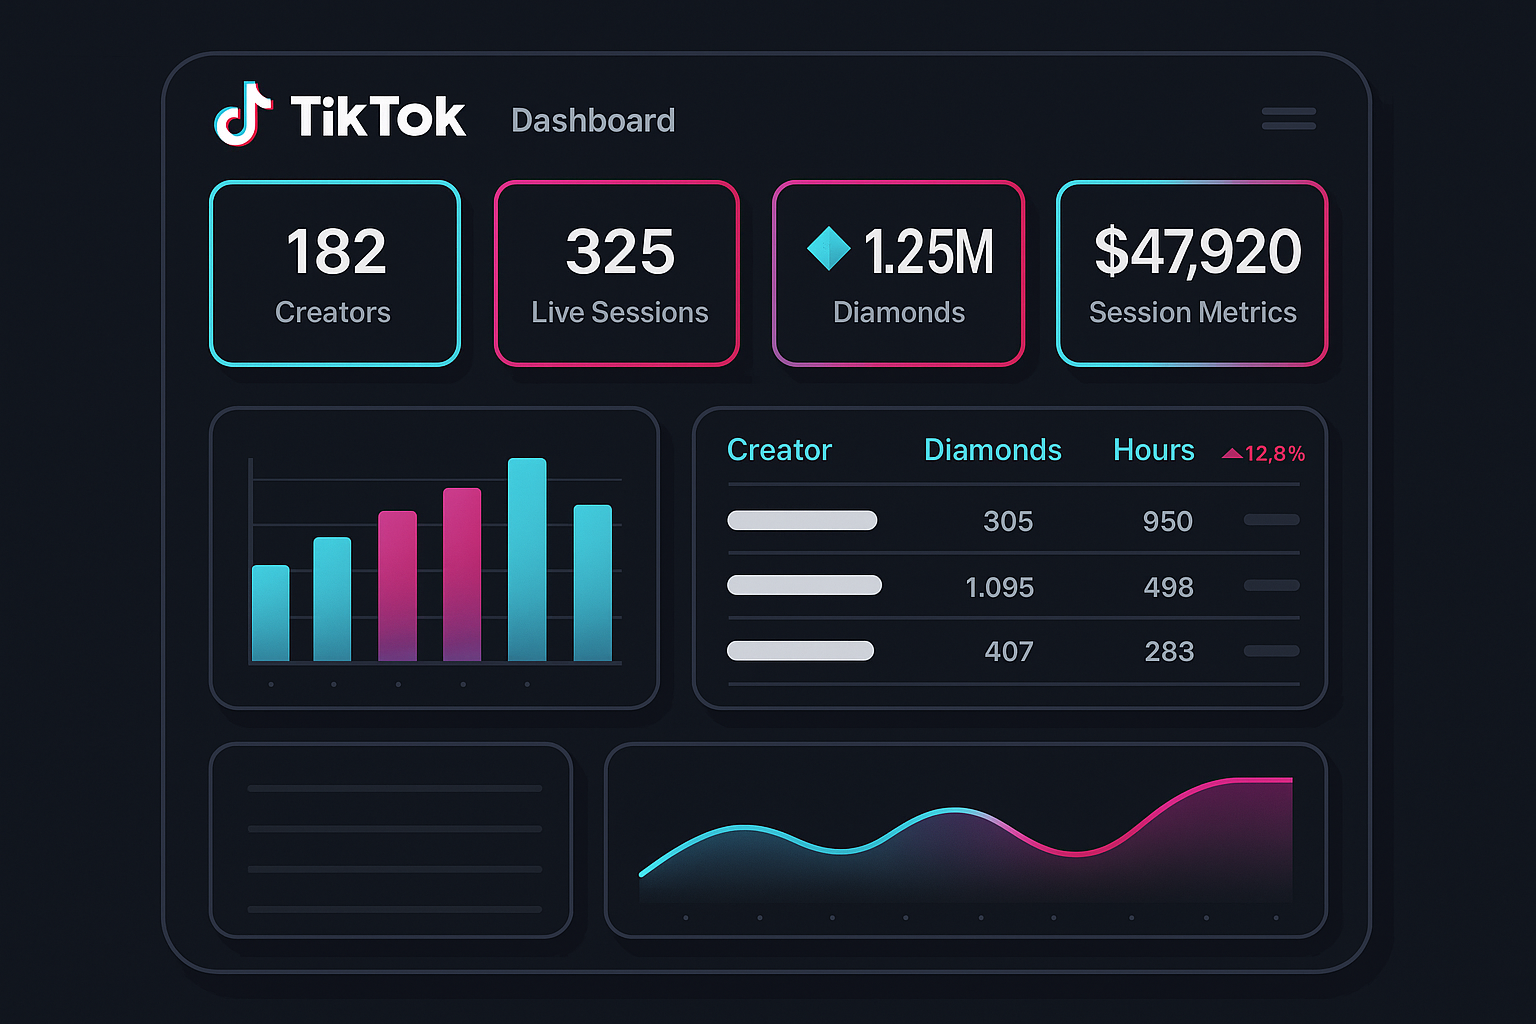1536x1024 pixels.
Task: Click the tallest cyan bar in chart
Action: 527,560
